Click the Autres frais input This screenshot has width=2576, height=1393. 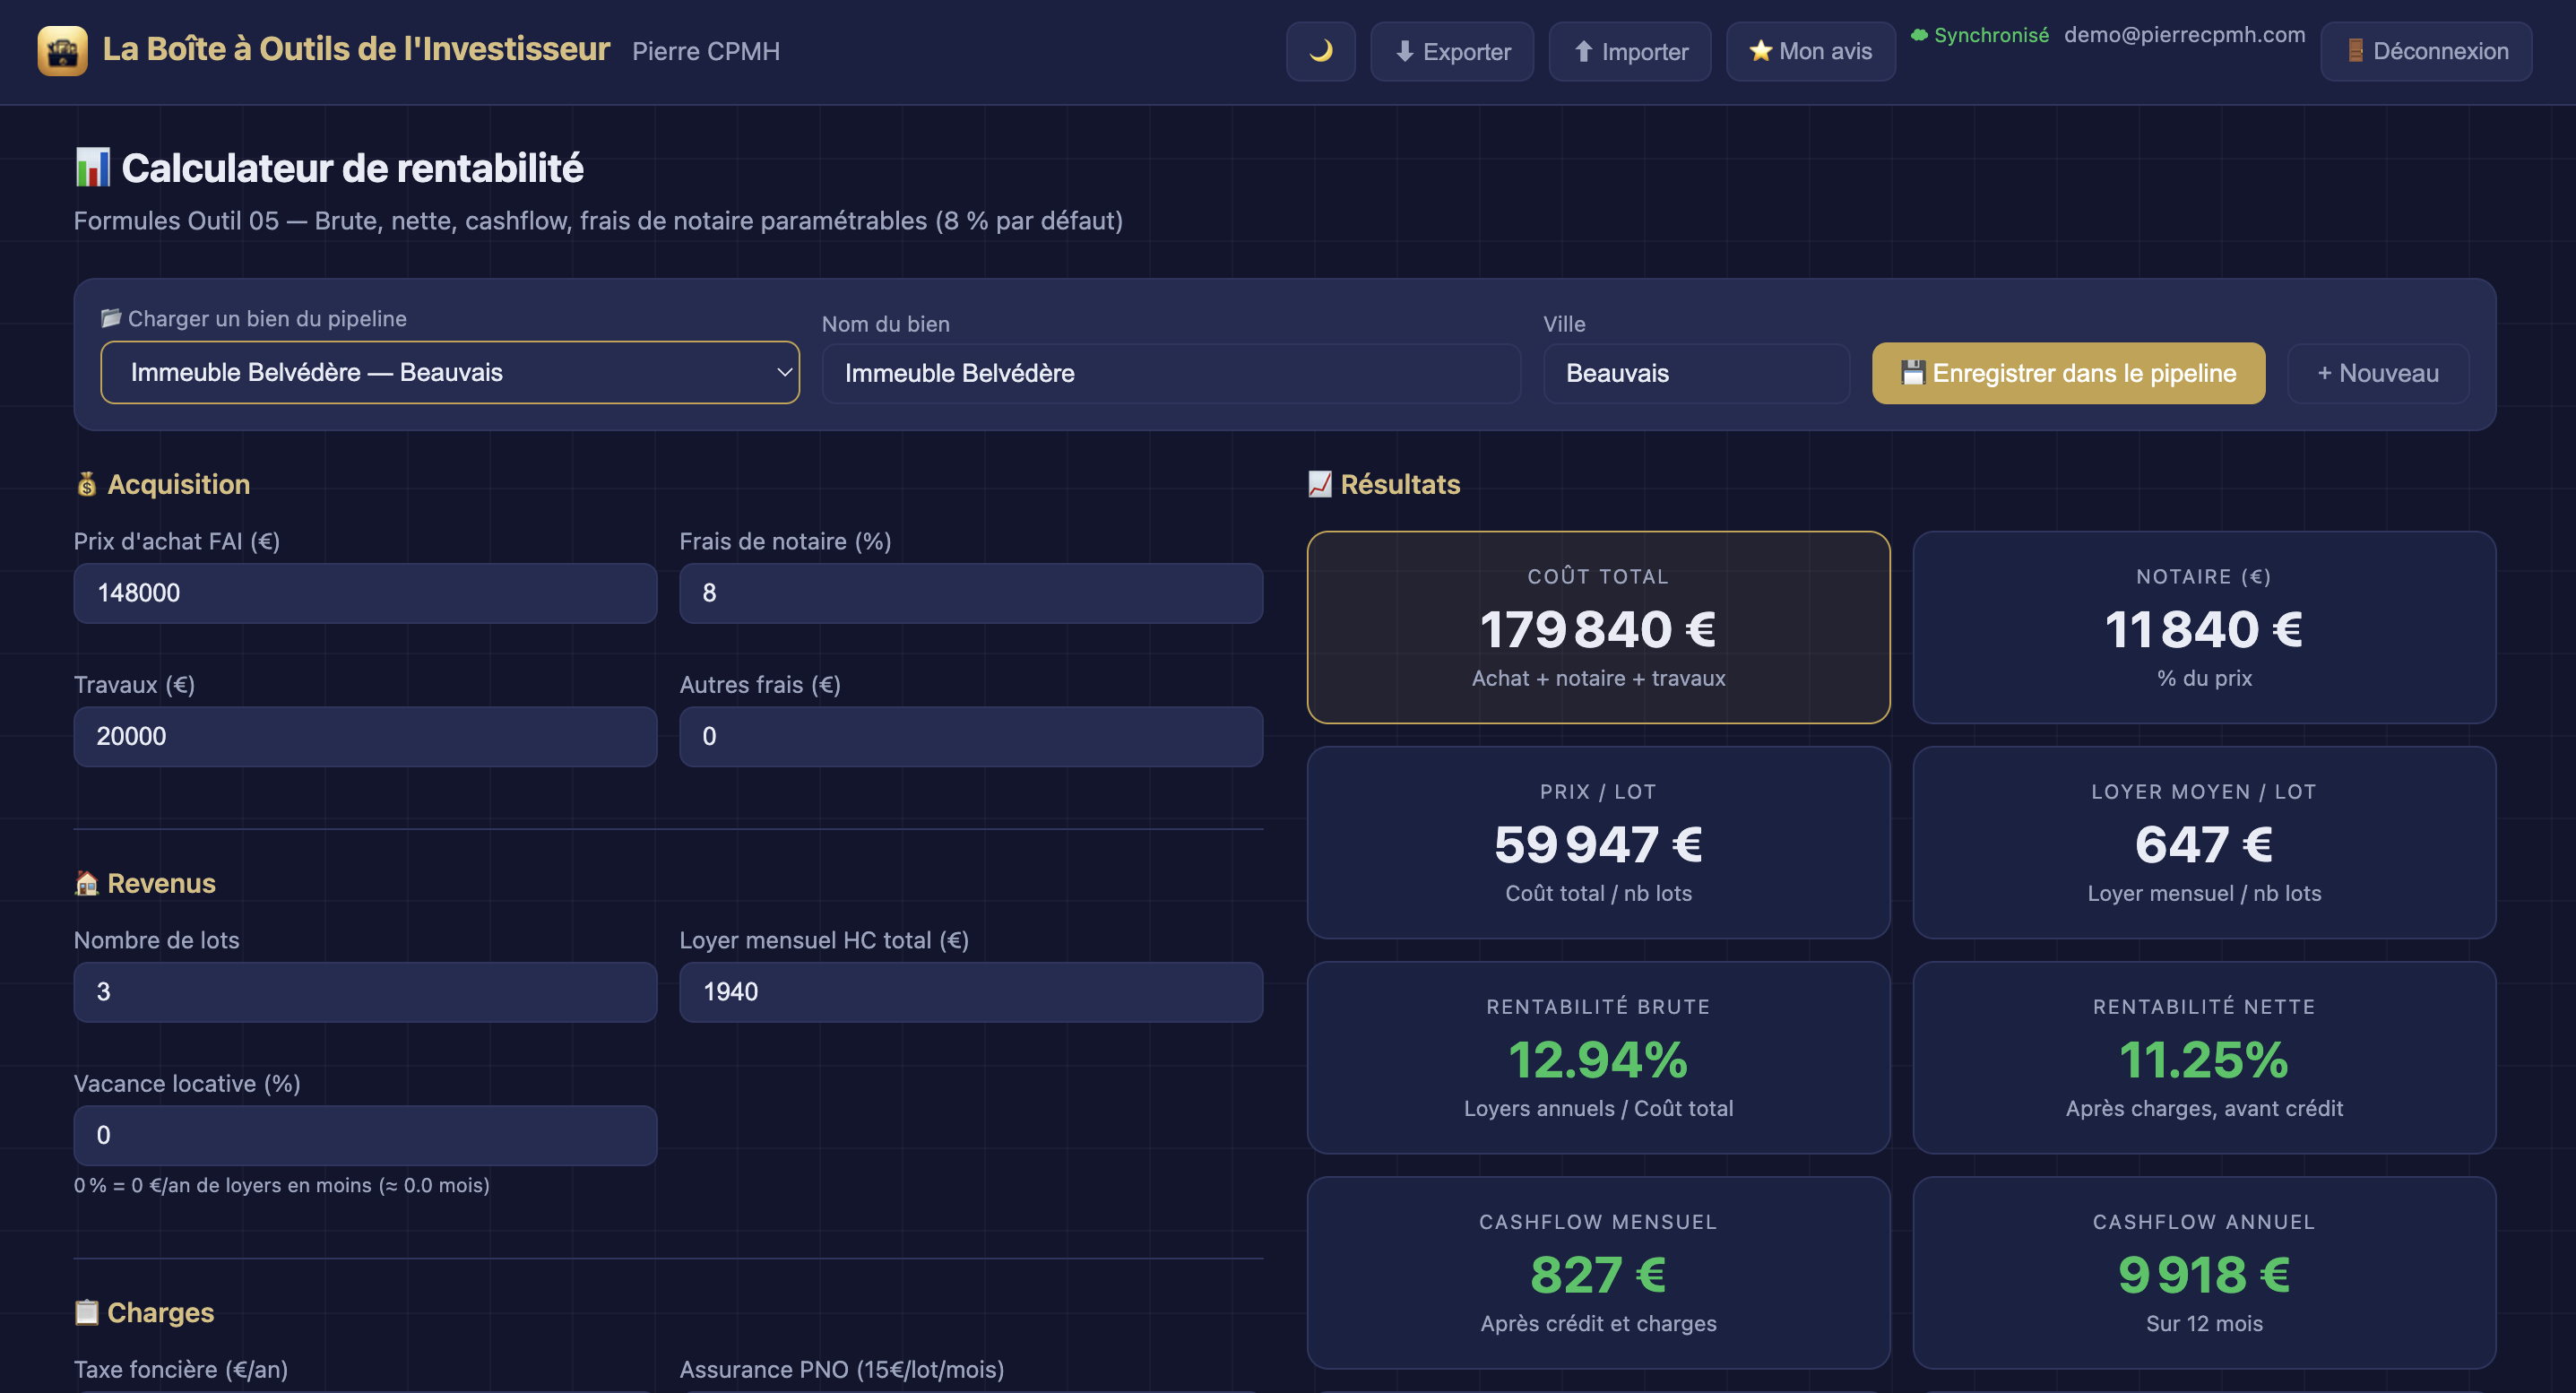[971, 737]
